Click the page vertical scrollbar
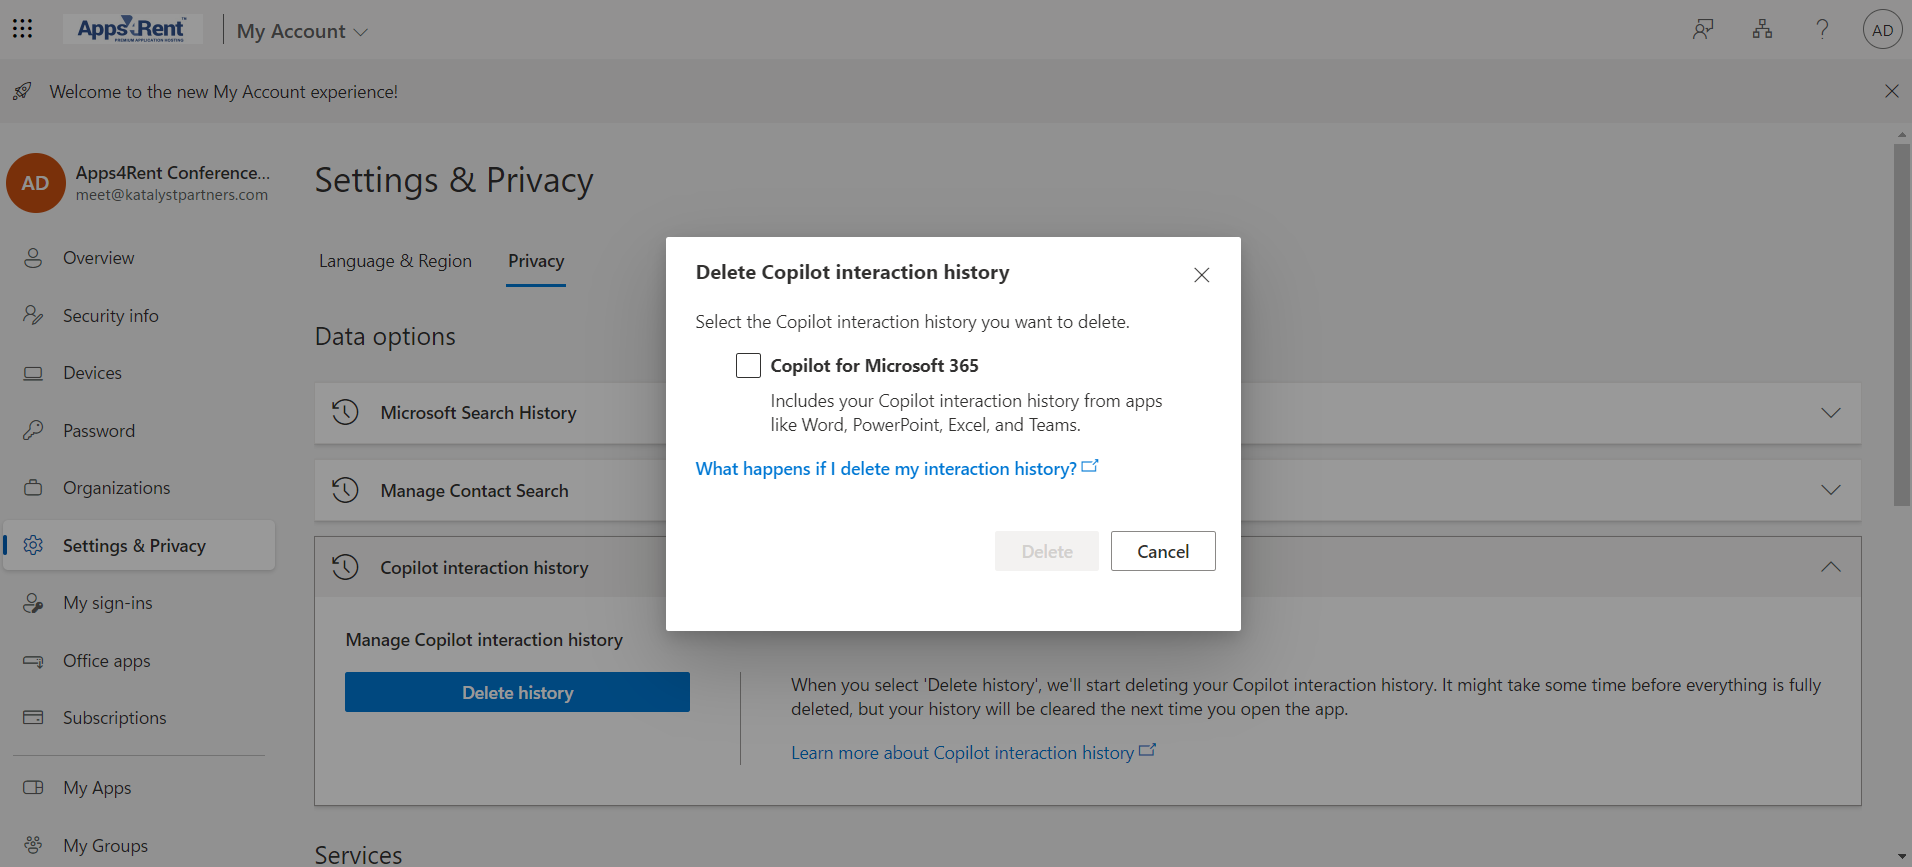Image resolution: width=1912 pixels, height=867 pixels. [x=1901, y=325]
